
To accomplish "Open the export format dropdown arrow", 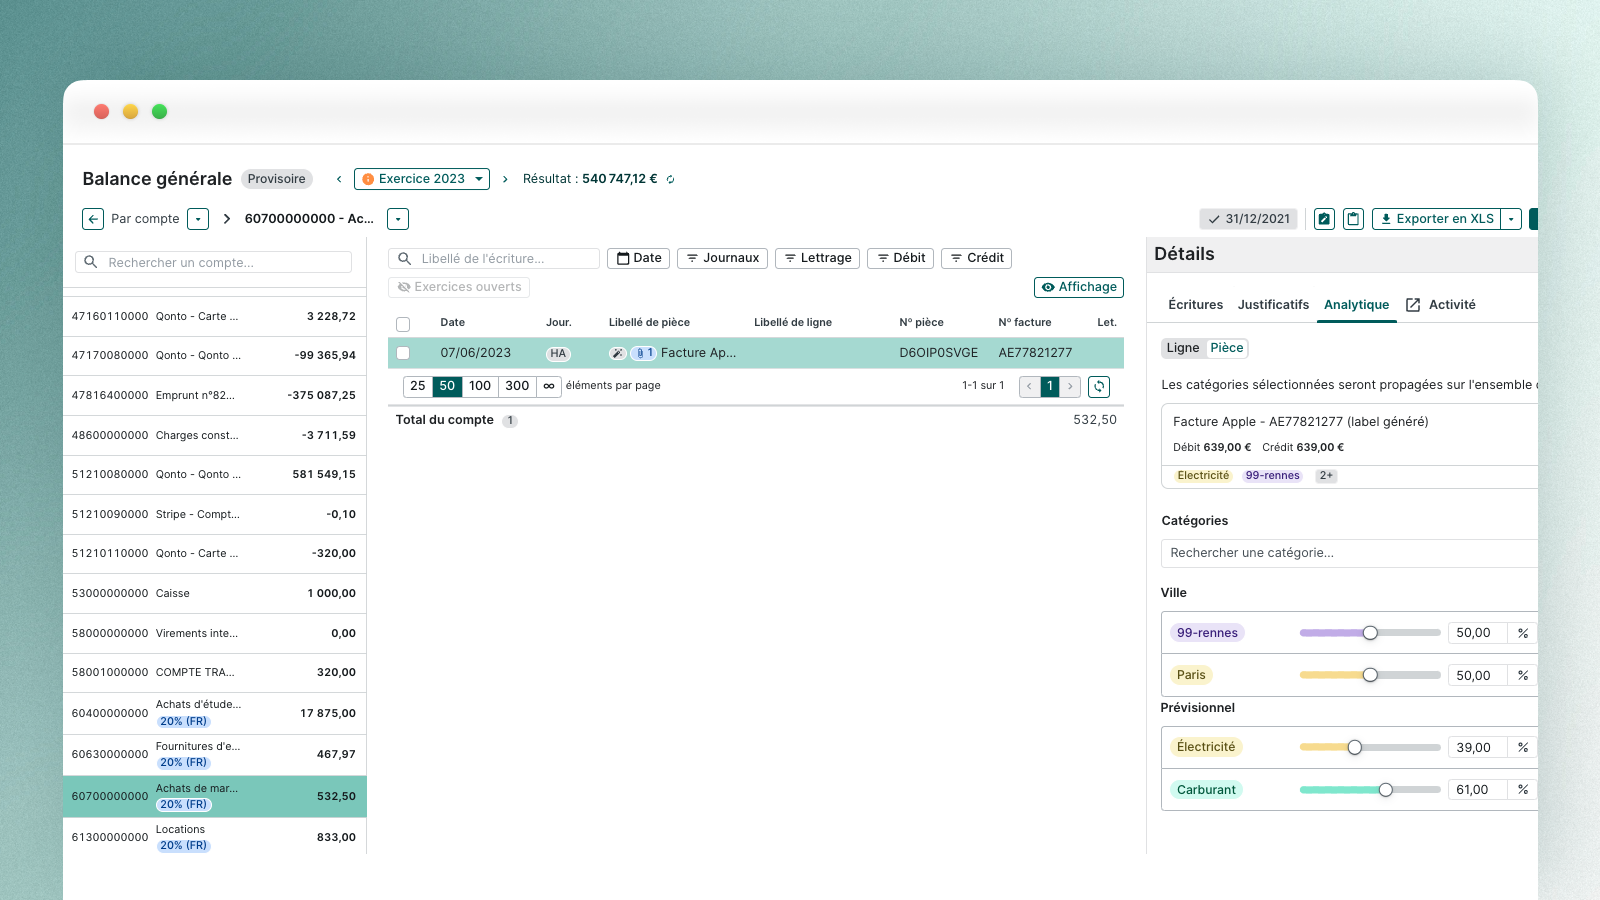I will (x=1512, y=219).
